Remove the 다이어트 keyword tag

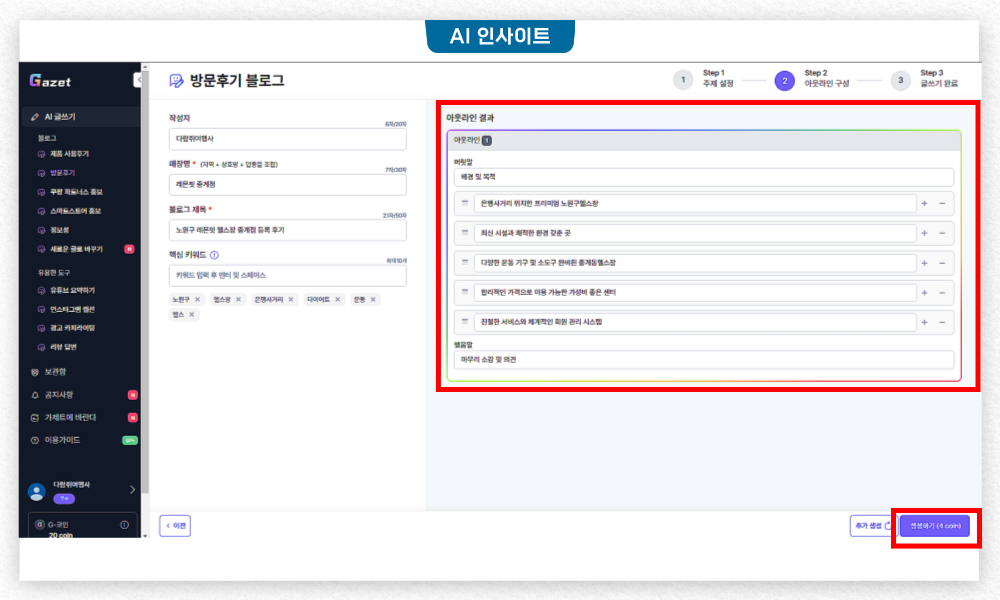(337, 300)
